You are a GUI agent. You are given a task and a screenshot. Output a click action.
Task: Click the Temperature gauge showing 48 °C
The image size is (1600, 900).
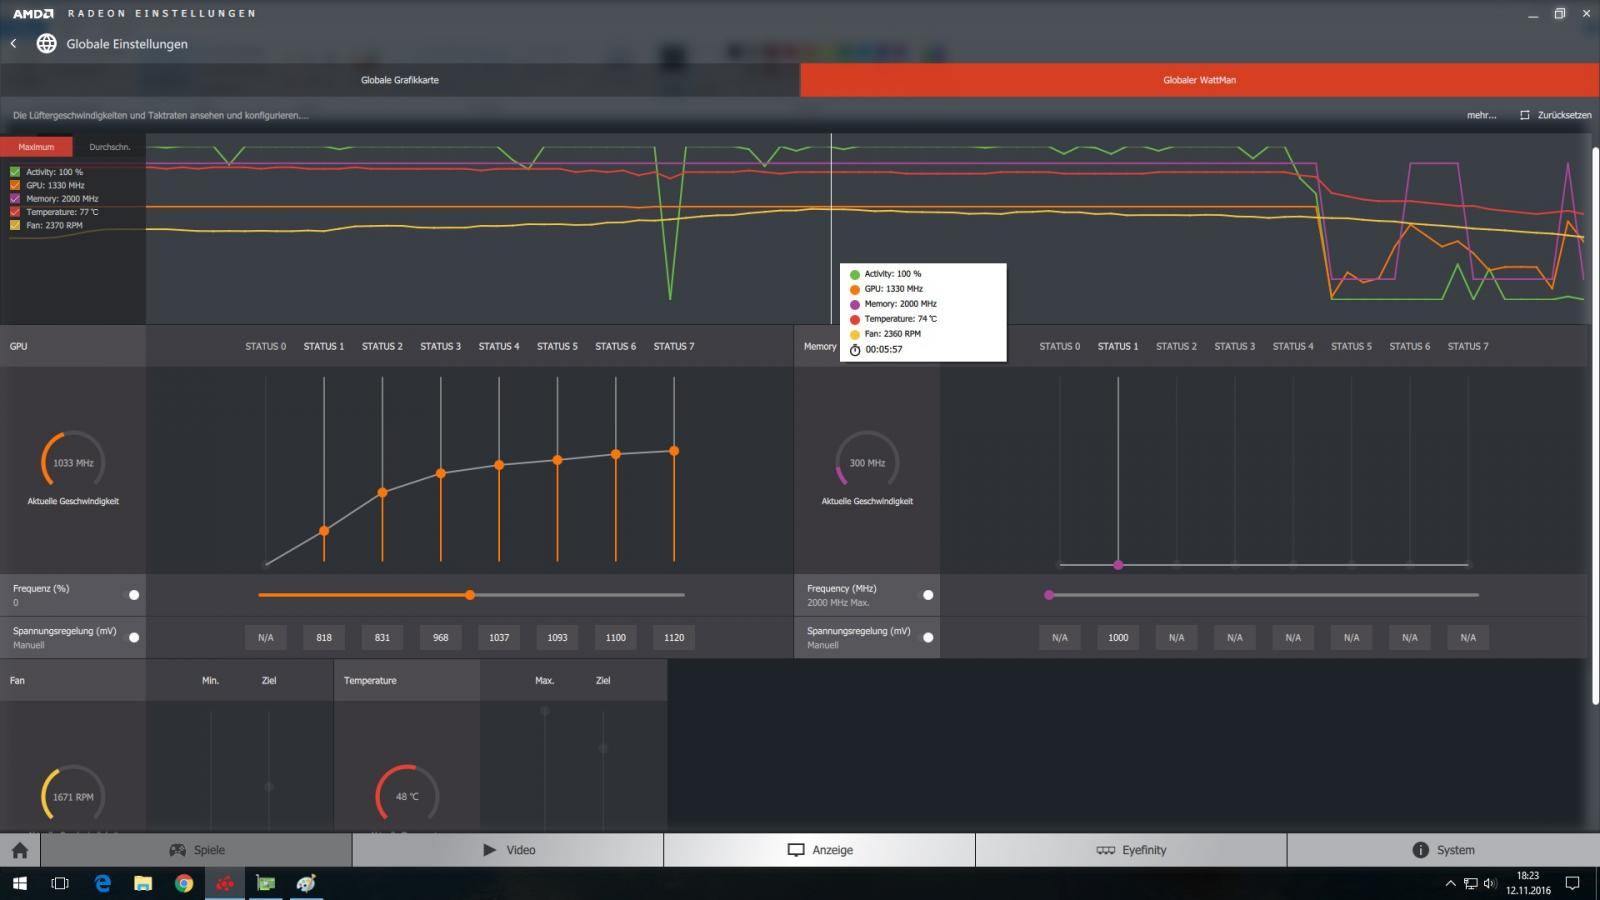pyautogui.click(x=407, y=797)
